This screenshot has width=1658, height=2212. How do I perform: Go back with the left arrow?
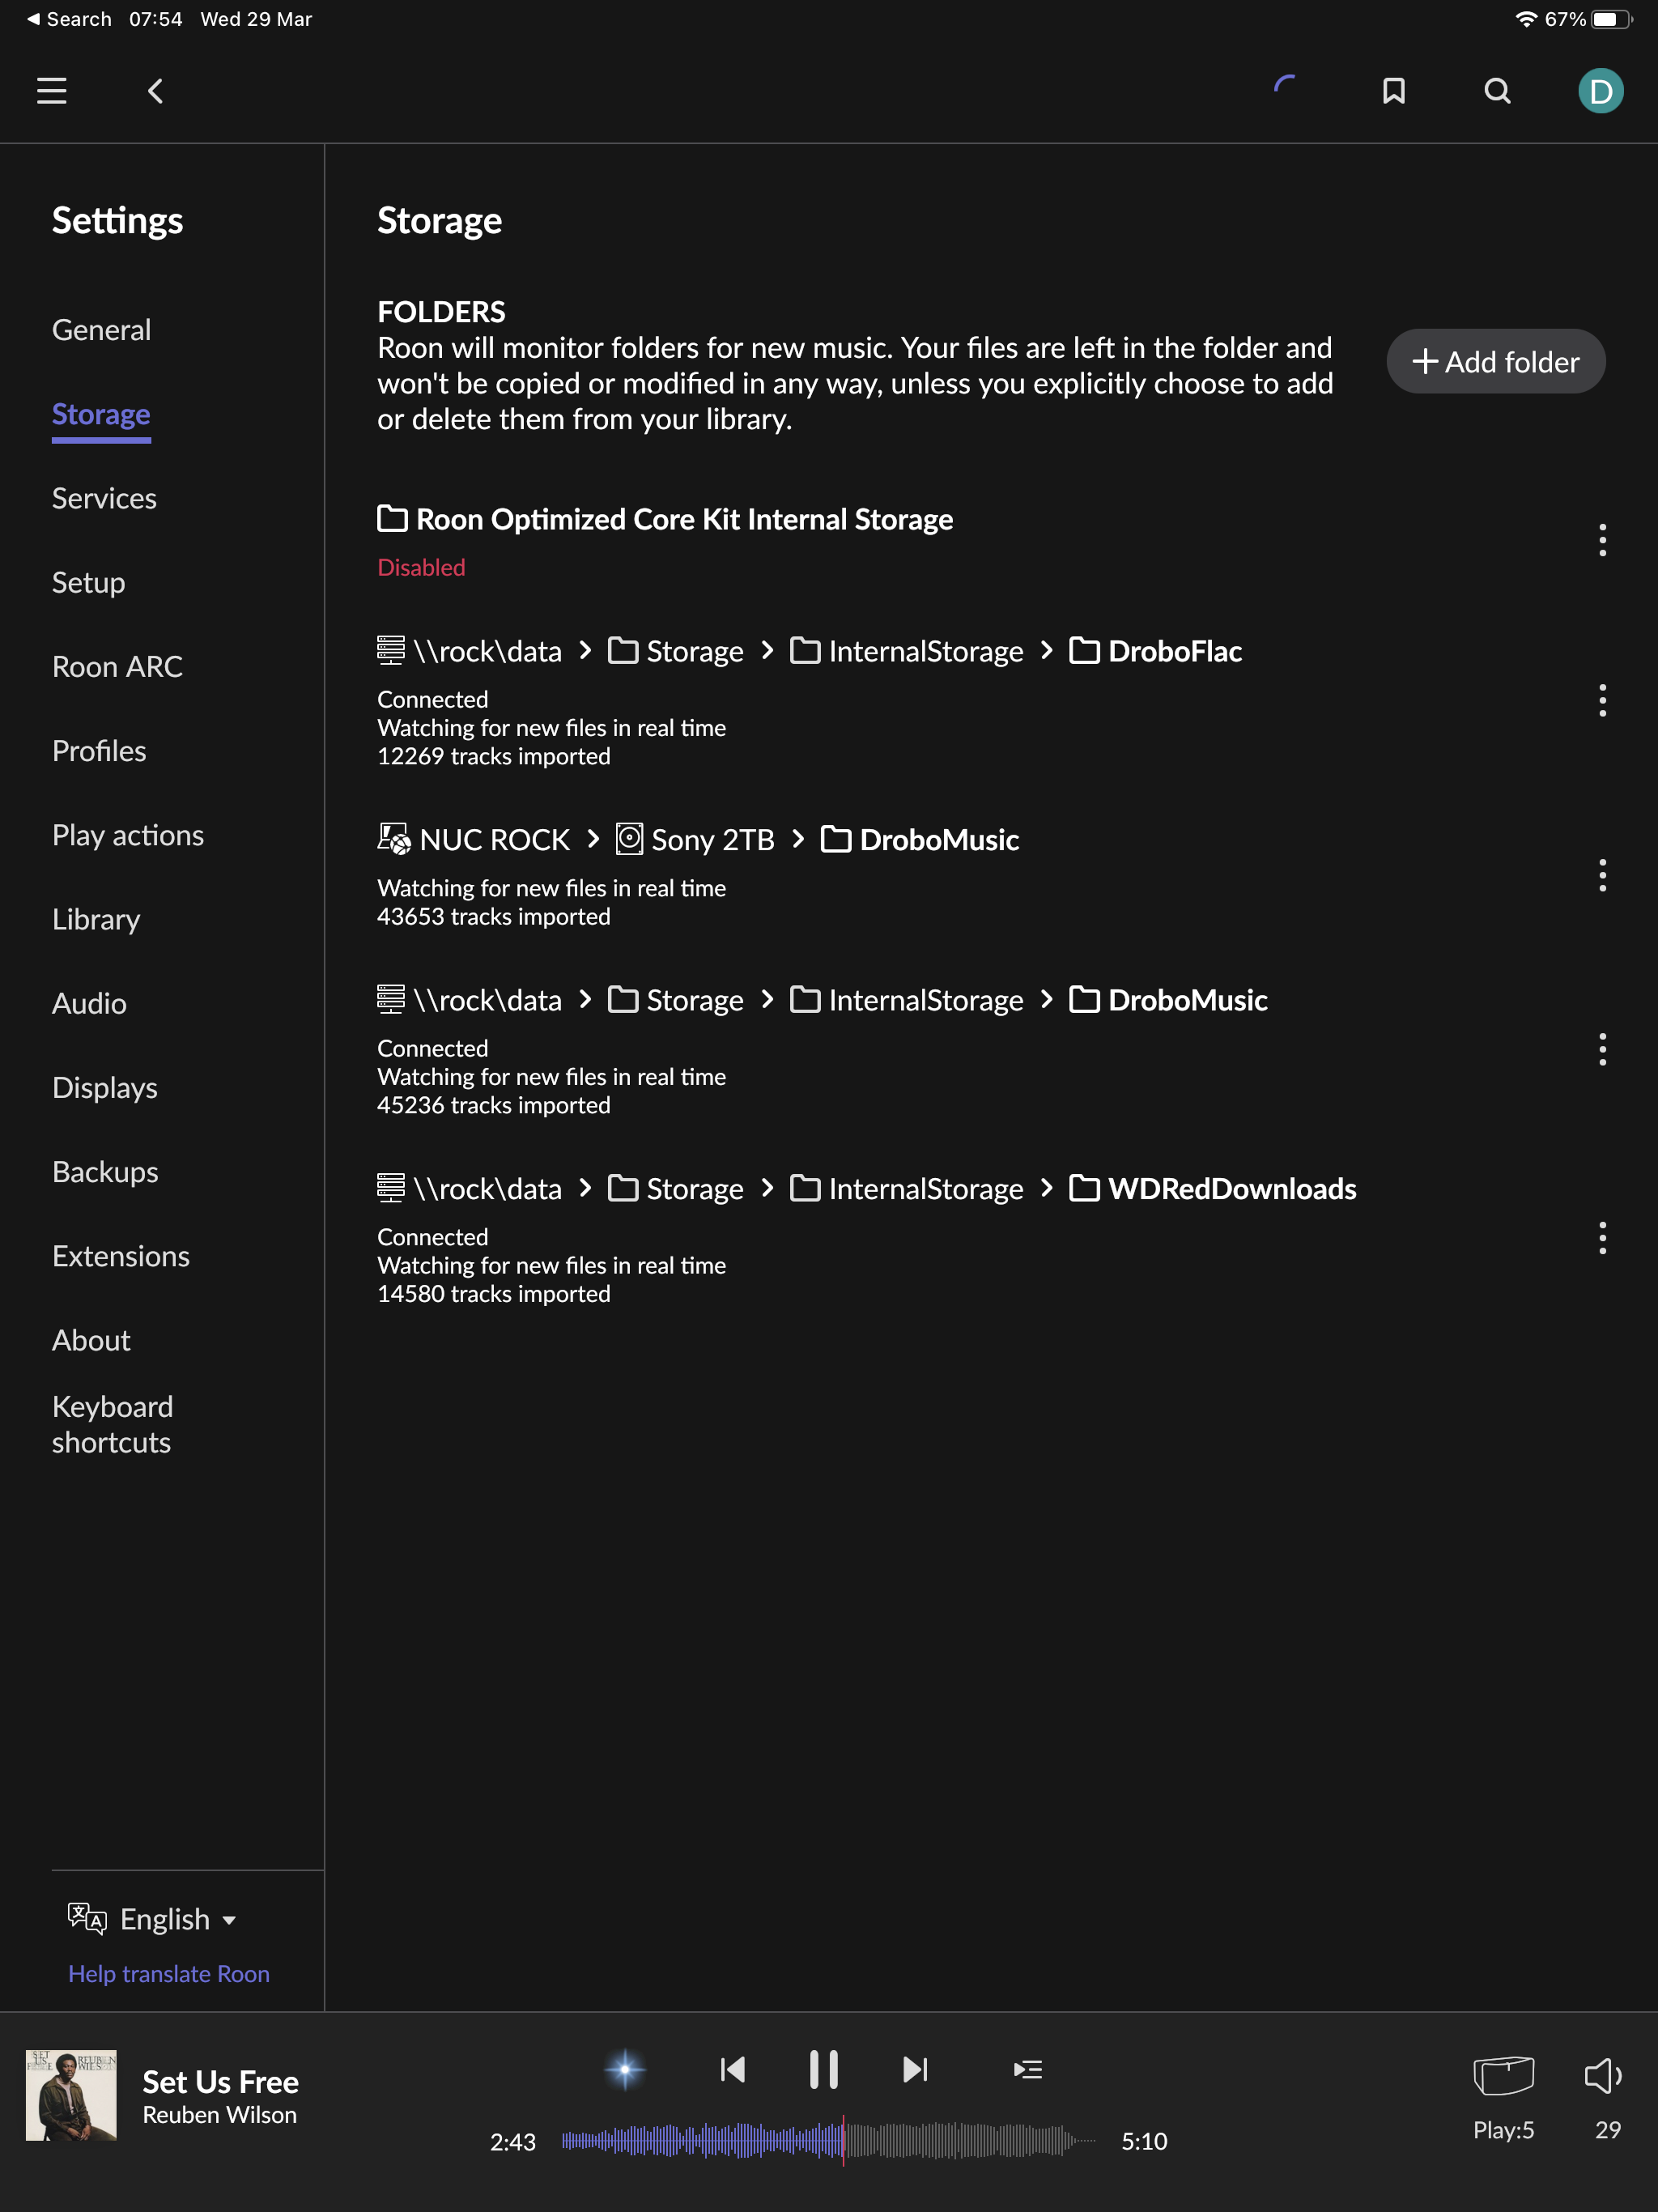(155, 91)
